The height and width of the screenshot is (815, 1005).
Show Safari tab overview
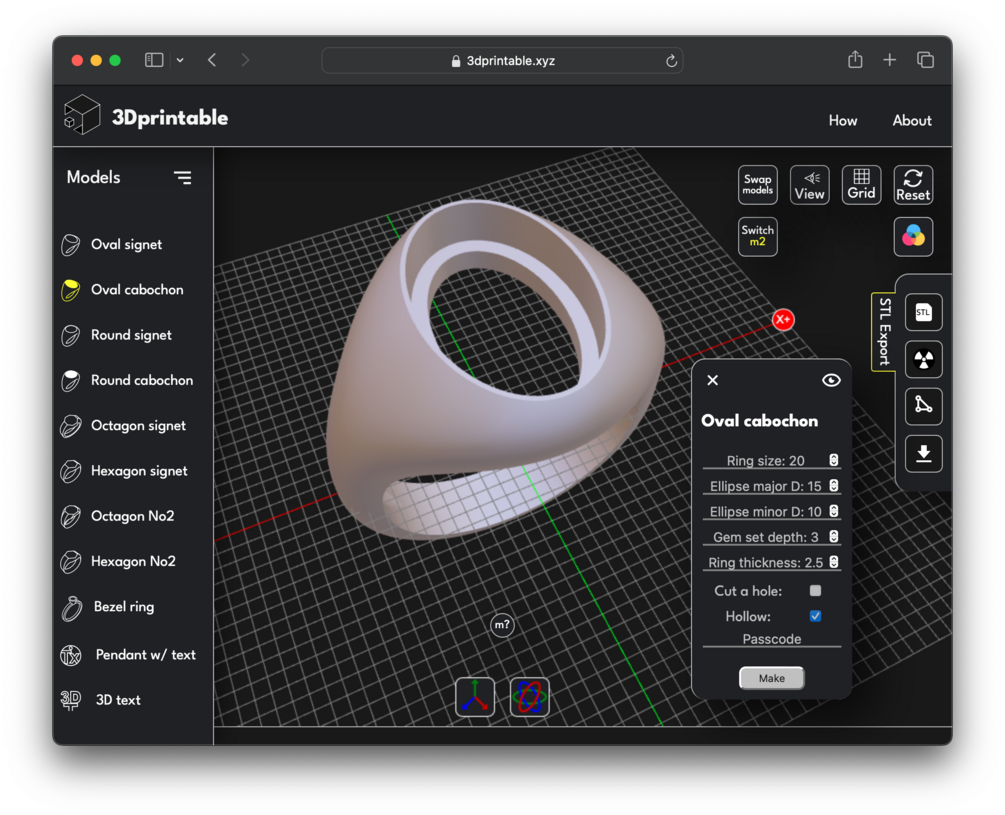925,60
